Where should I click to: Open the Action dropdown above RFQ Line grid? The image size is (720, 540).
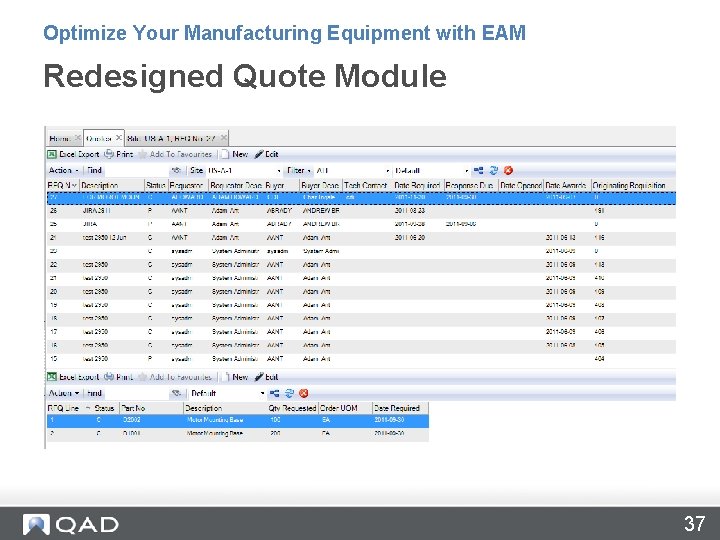pyautogui.click(x=64, y=394)
